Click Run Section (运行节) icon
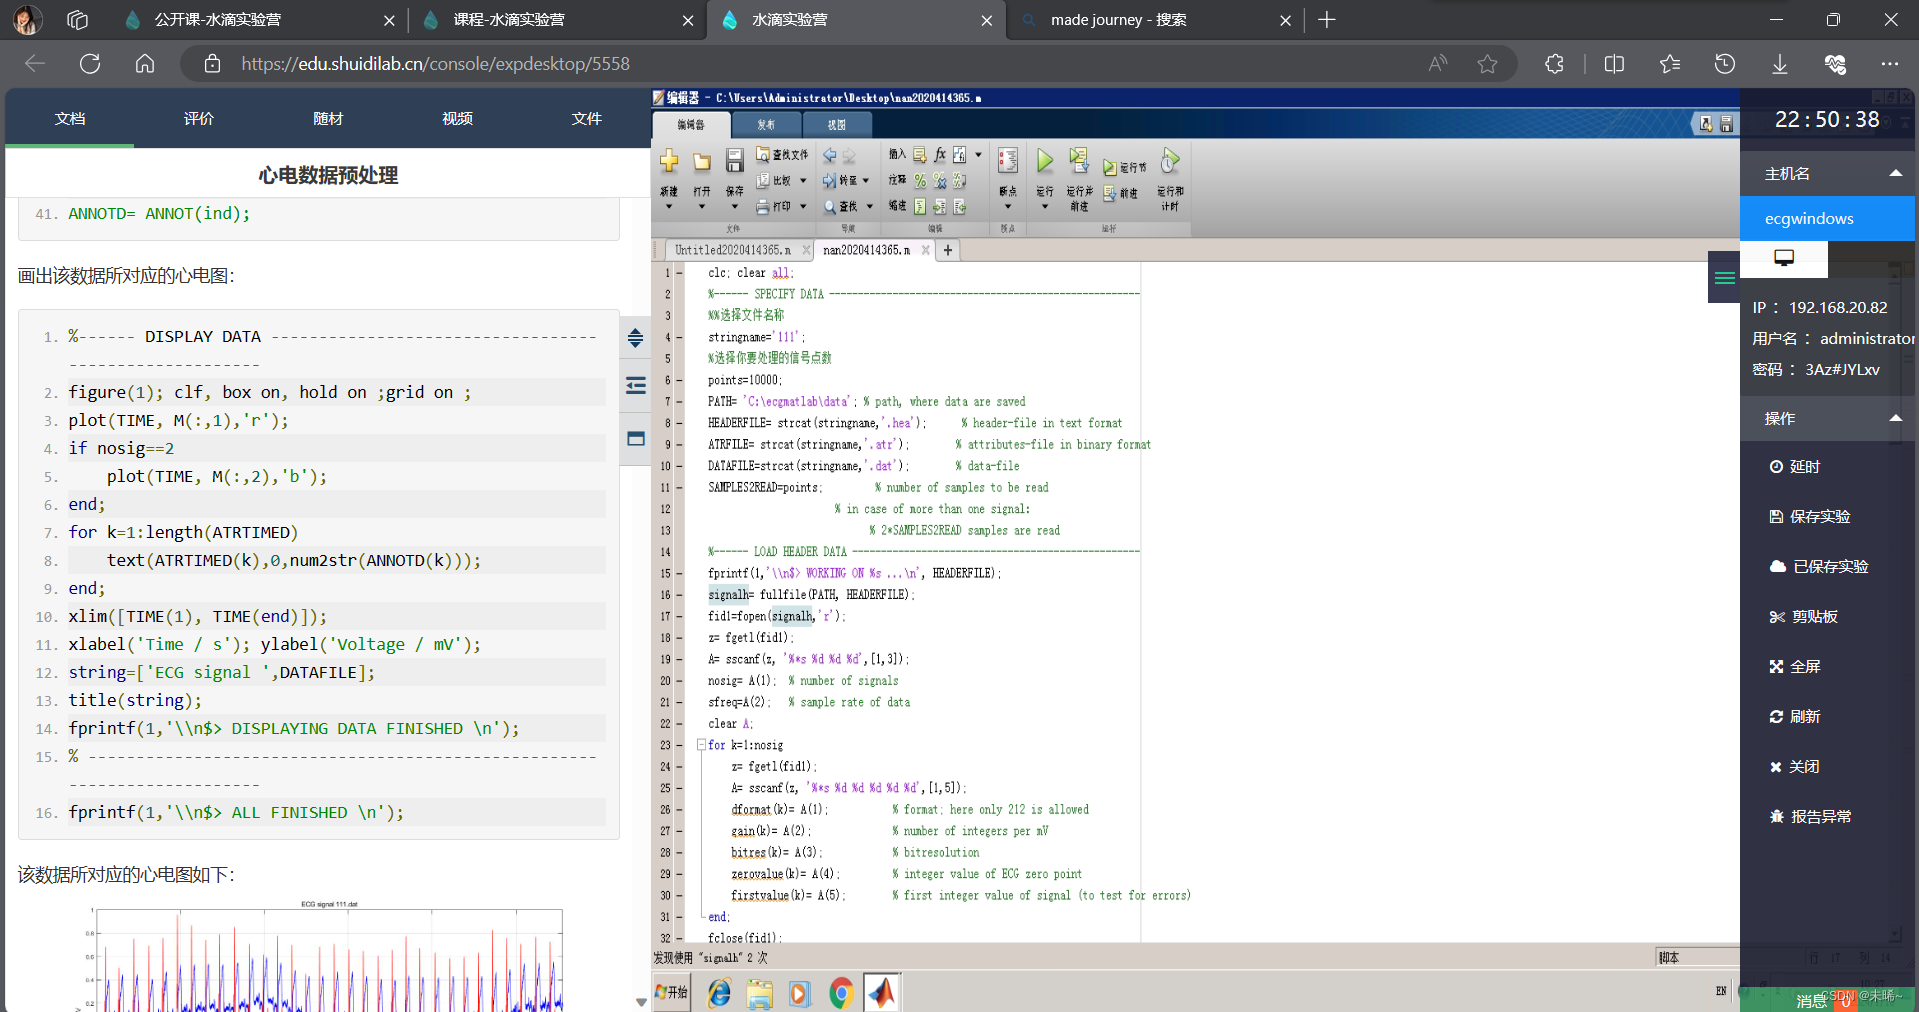The width and height of the screenshot is (1919, 1012). coord(1109,167)
